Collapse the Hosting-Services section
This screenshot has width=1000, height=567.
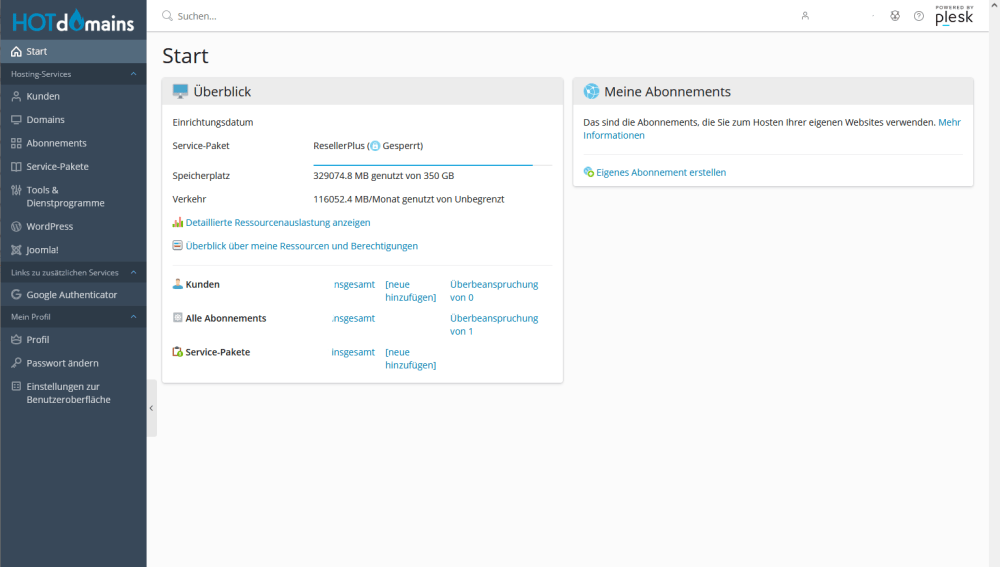tap(133, 74)
